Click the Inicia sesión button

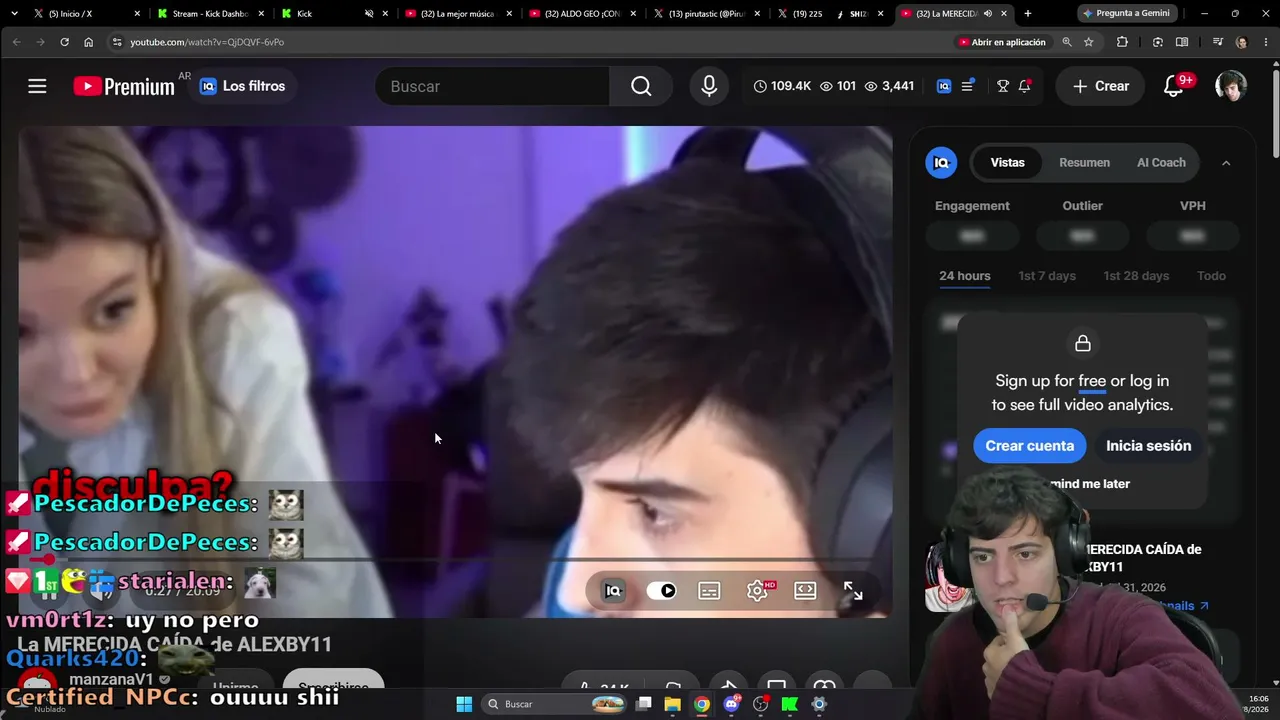1148,446
